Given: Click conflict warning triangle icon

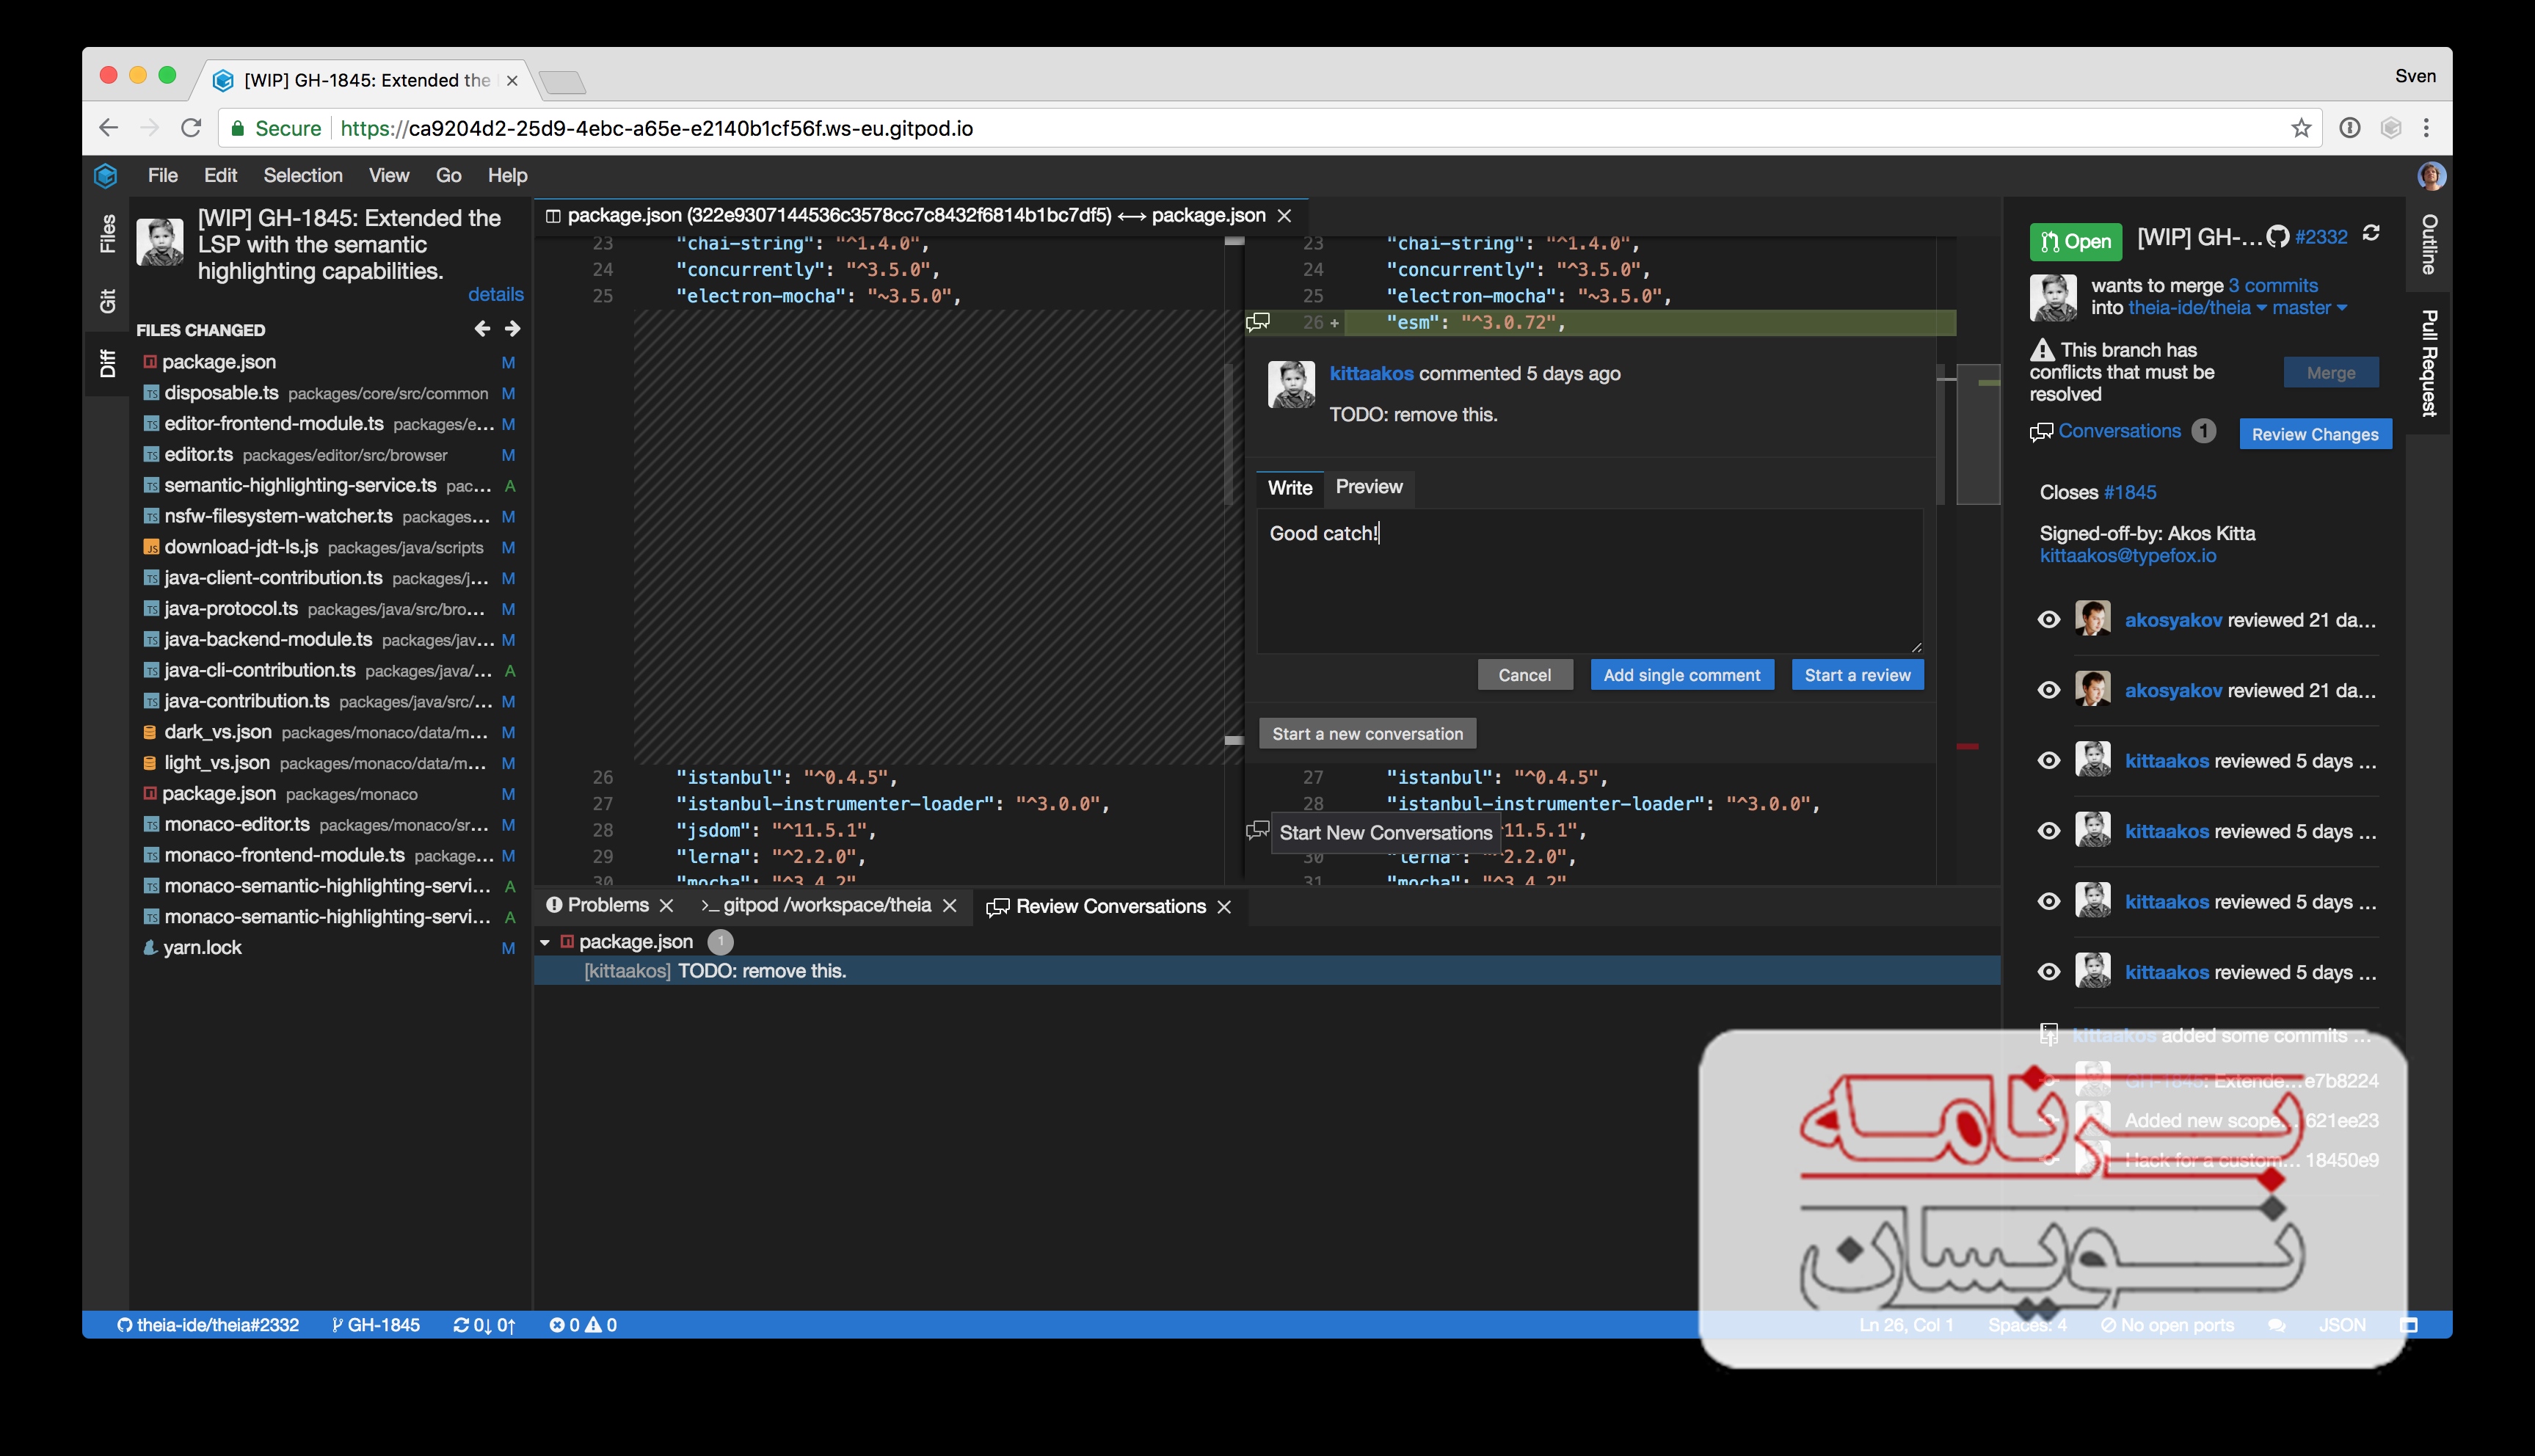Looking at the screenshot, I should 2042,350.
